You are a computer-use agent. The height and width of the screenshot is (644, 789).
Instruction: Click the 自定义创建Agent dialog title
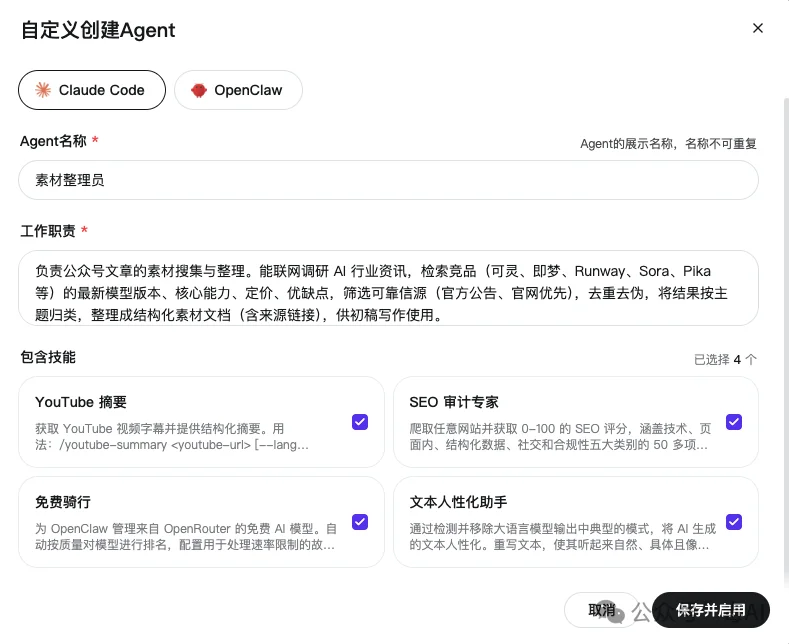[98, 30]
